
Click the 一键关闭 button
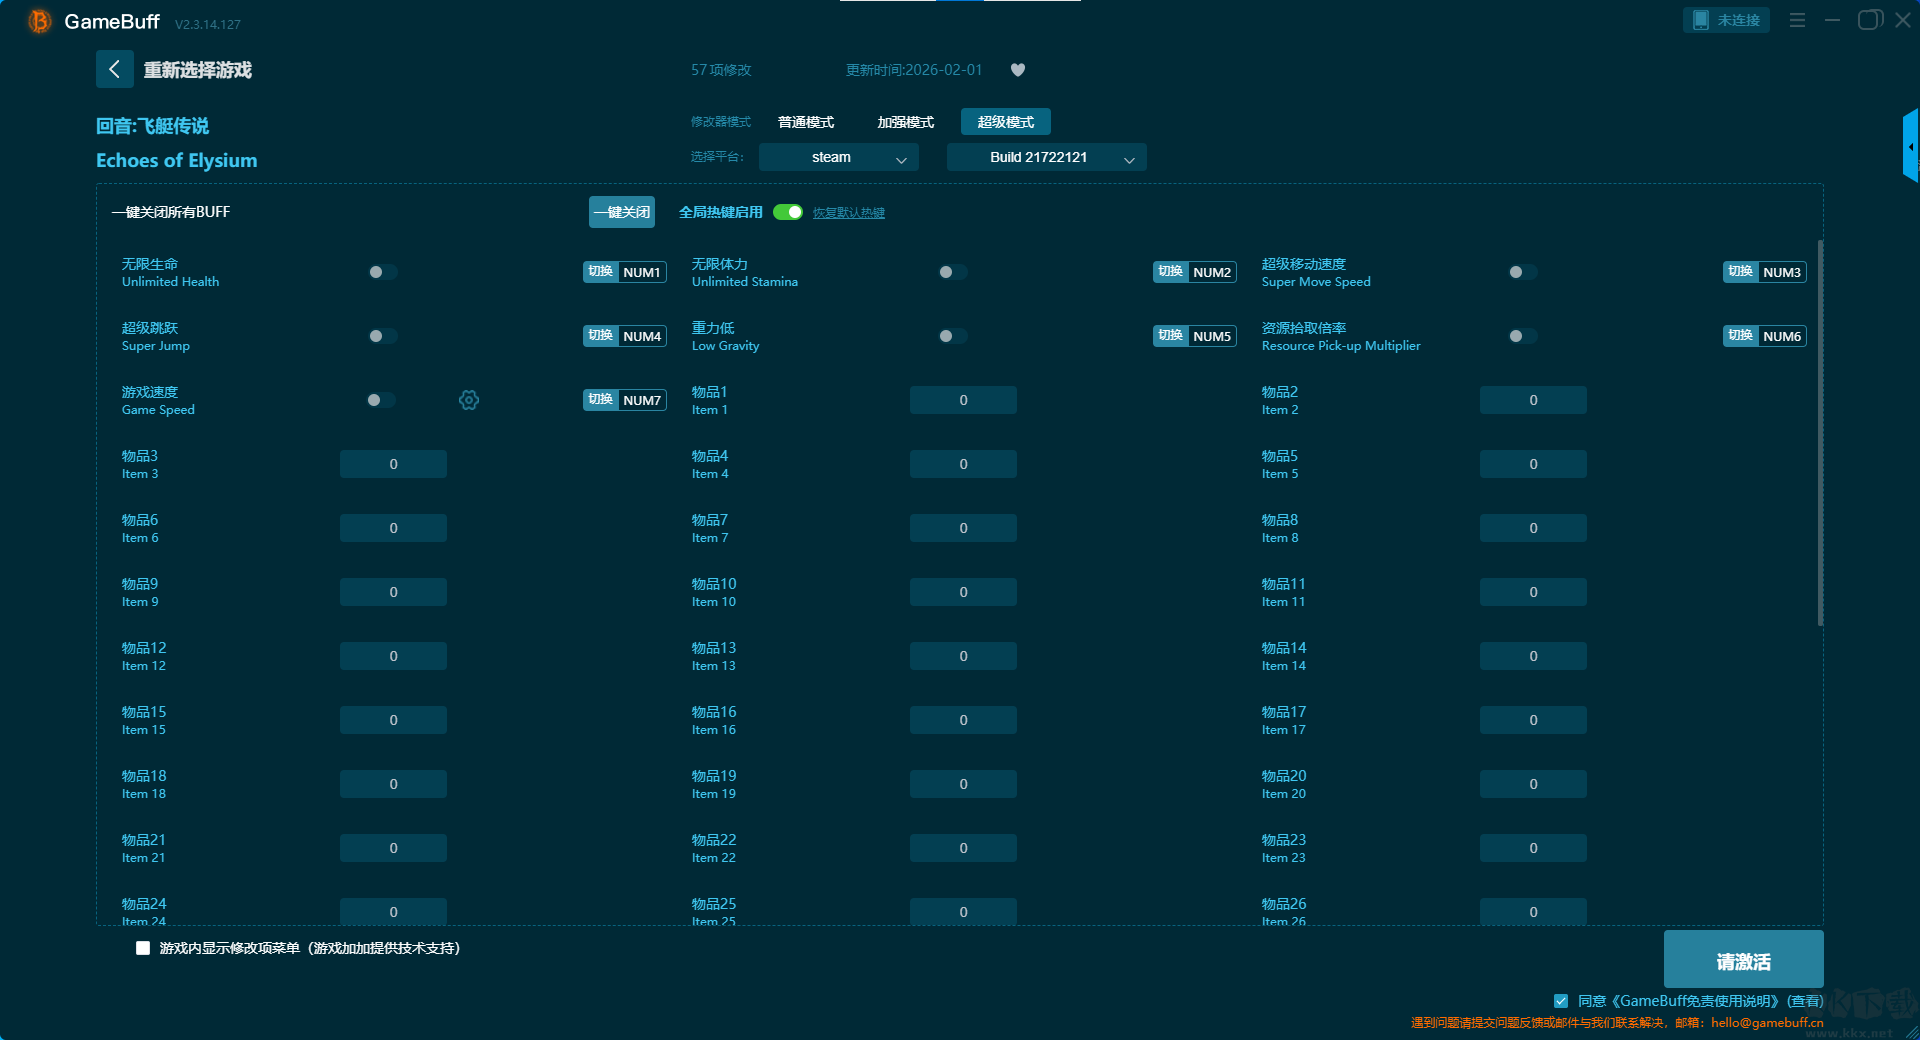coord(621,212)
